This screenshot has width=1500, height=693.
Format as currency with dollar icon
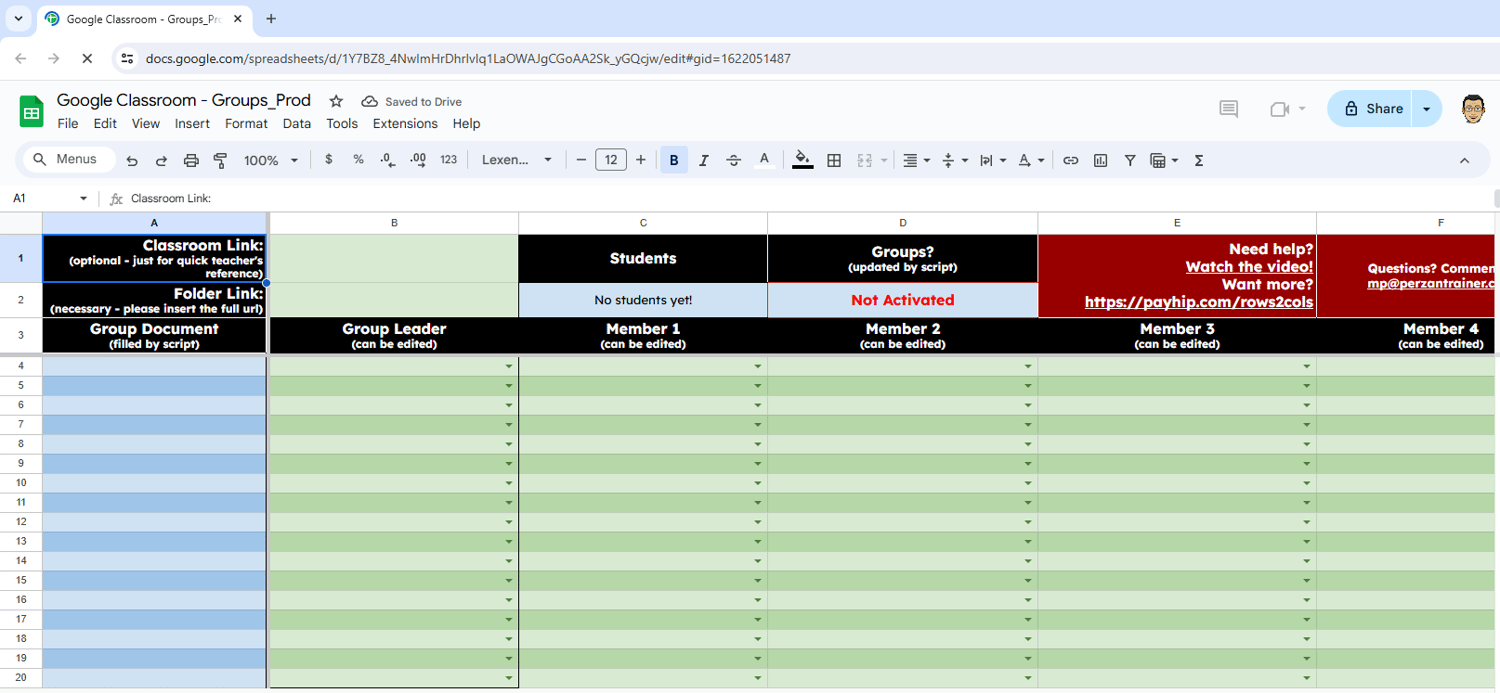[329, 160]
